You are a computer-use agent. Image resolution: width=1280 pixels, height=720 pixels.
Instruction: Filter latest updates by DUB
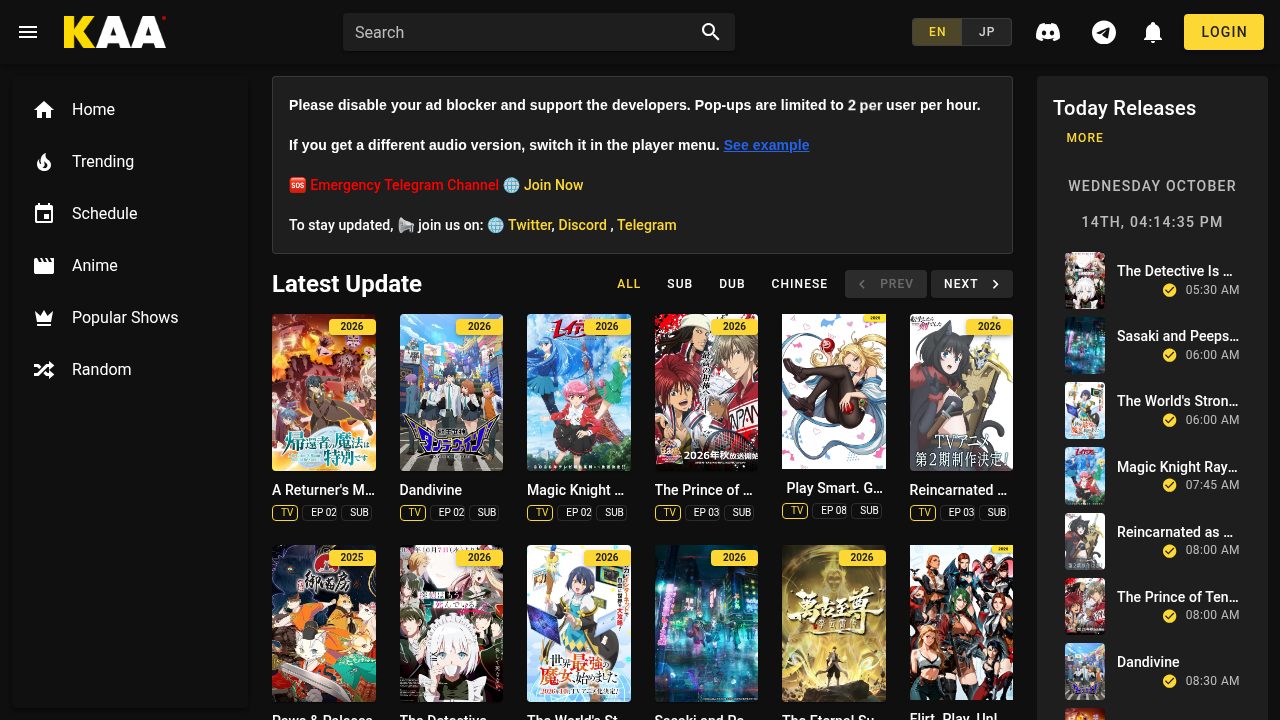tap(732, 284)
